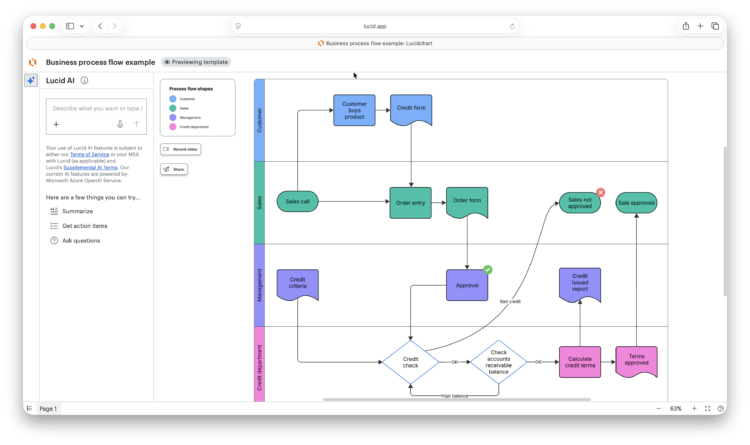
Task: Open the Supplemental AI Terms link
Action: pyautogui.click(x=90, y=167)
